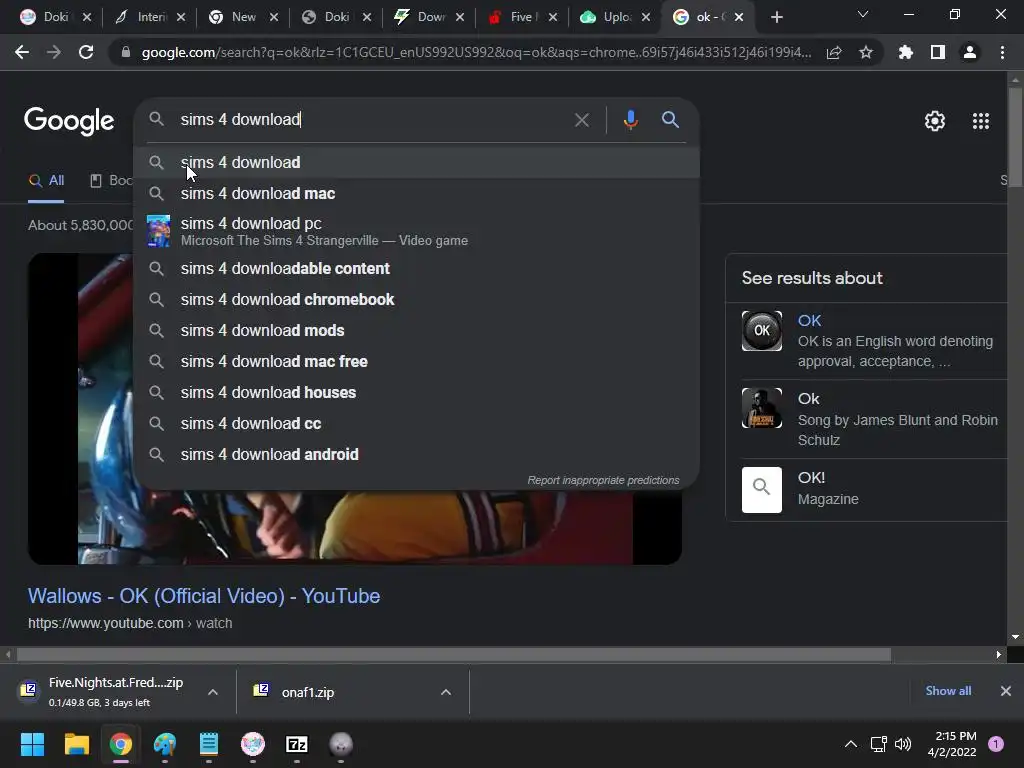Click the horizontal scrollbar
1024x768 pixels.
[453, 654]
